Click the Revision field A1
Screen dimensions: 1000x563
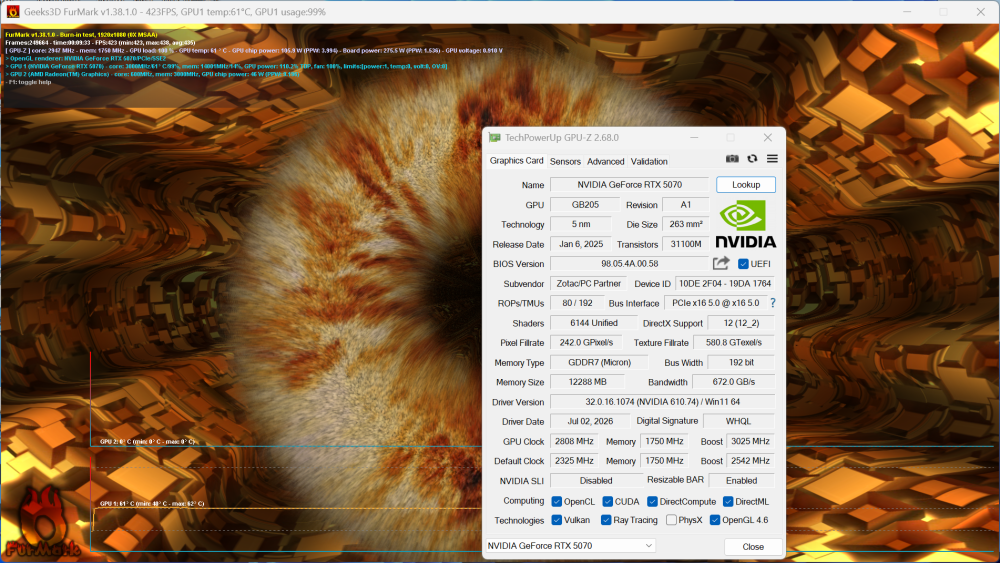pos(686,205)
